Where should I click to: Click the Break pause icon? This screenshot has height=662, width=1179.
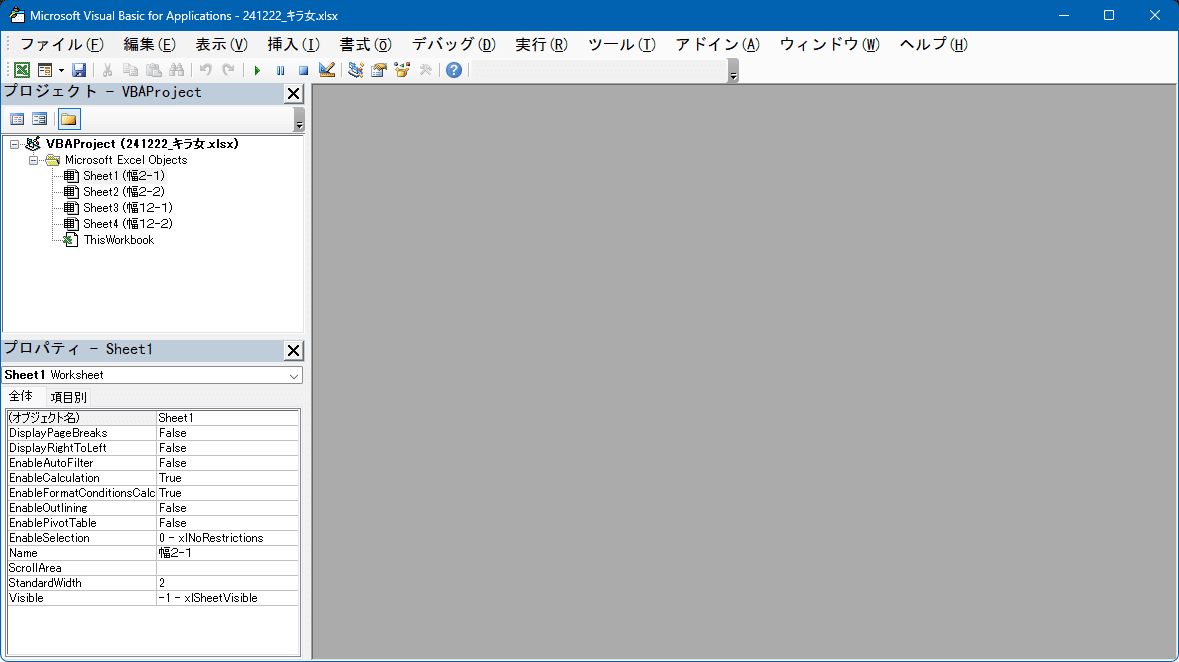pyautogui.click(x=280, y=70)
